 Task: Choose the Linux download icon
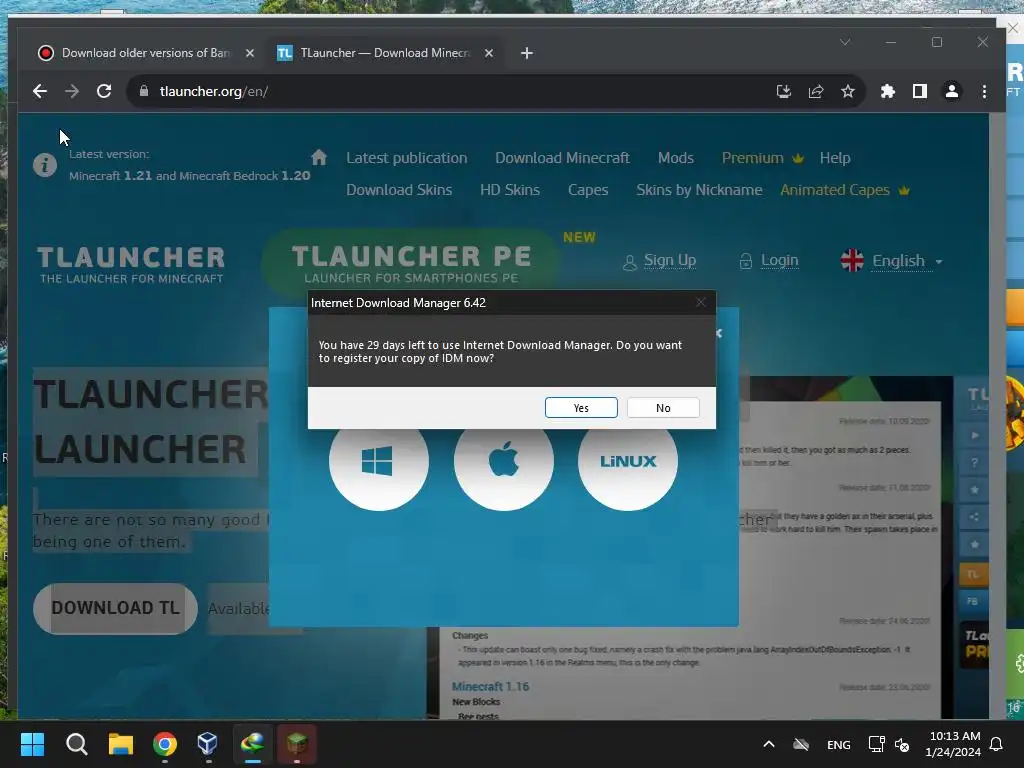coord(628,460)
